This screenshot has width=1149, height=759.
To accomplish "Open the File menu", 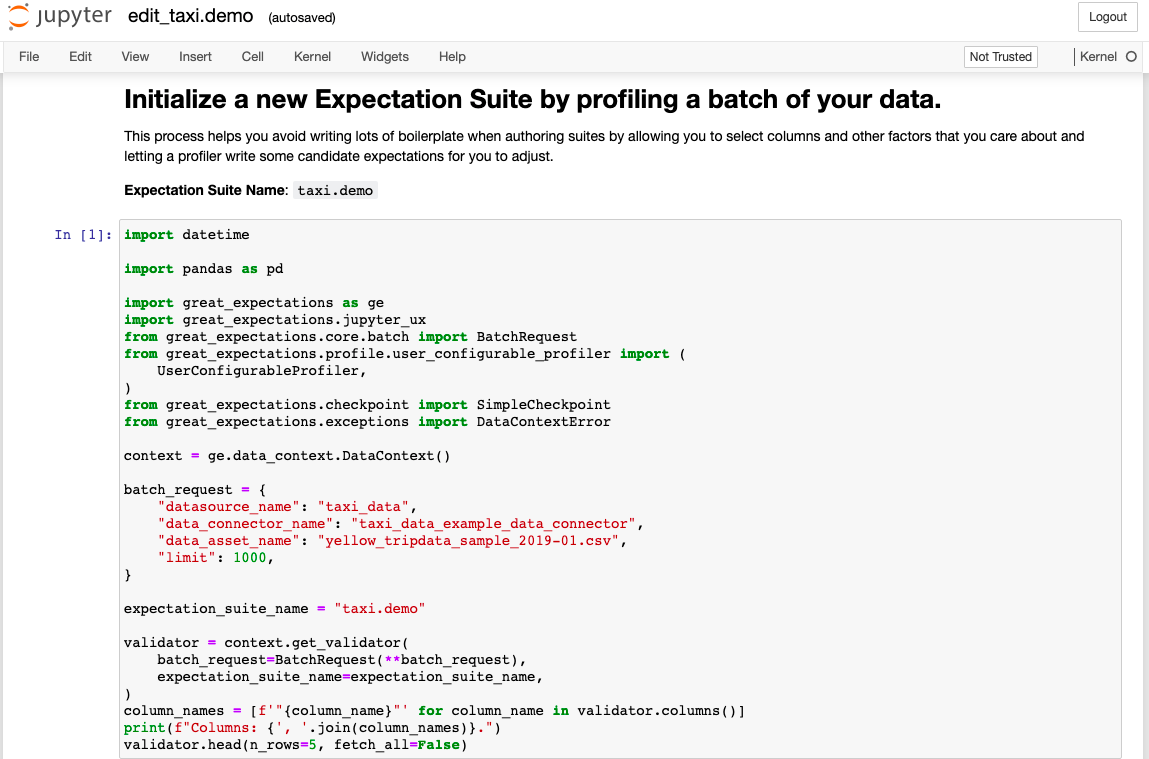I will point(29,57).
